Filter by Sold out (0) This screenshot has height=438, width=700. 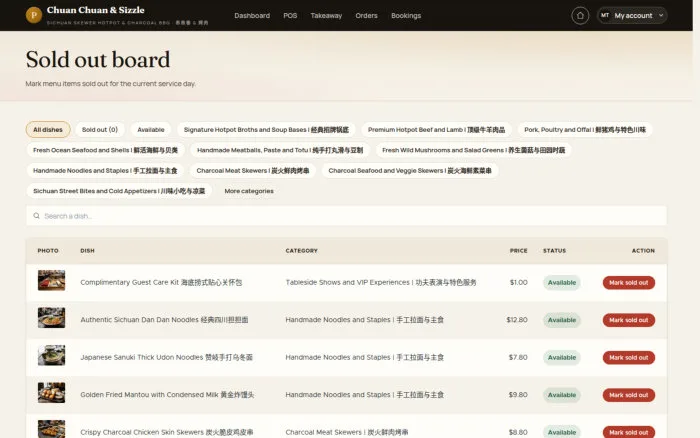tap(100, 129)
